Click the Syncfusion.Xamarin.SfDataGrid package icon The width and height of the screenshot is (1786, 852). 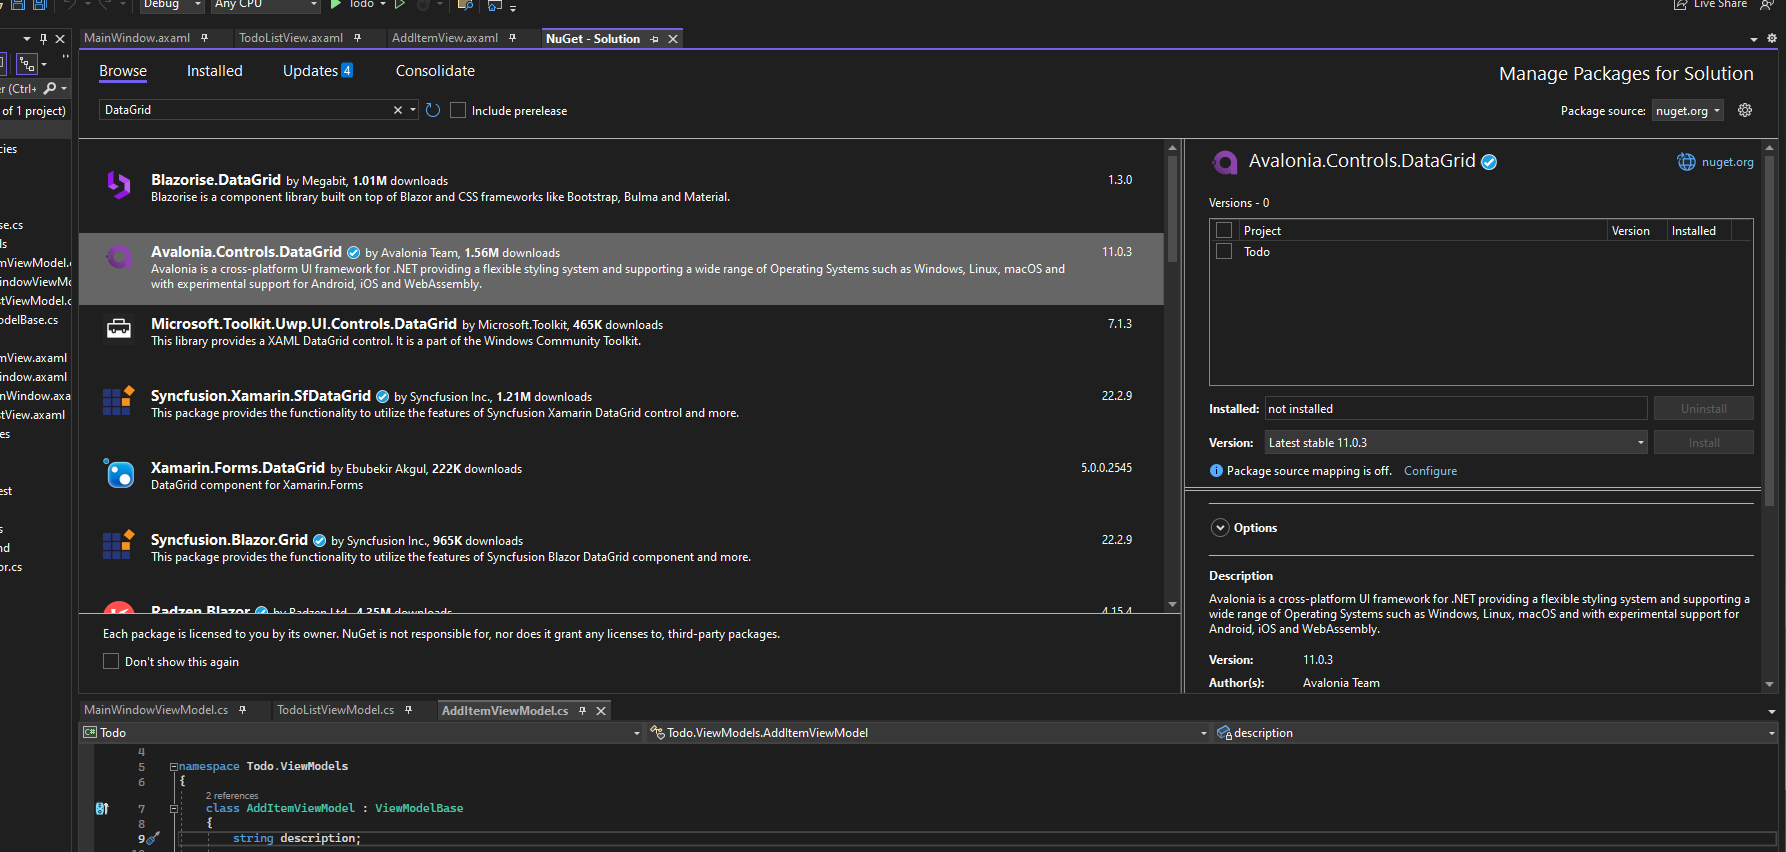tap(119, 400)
